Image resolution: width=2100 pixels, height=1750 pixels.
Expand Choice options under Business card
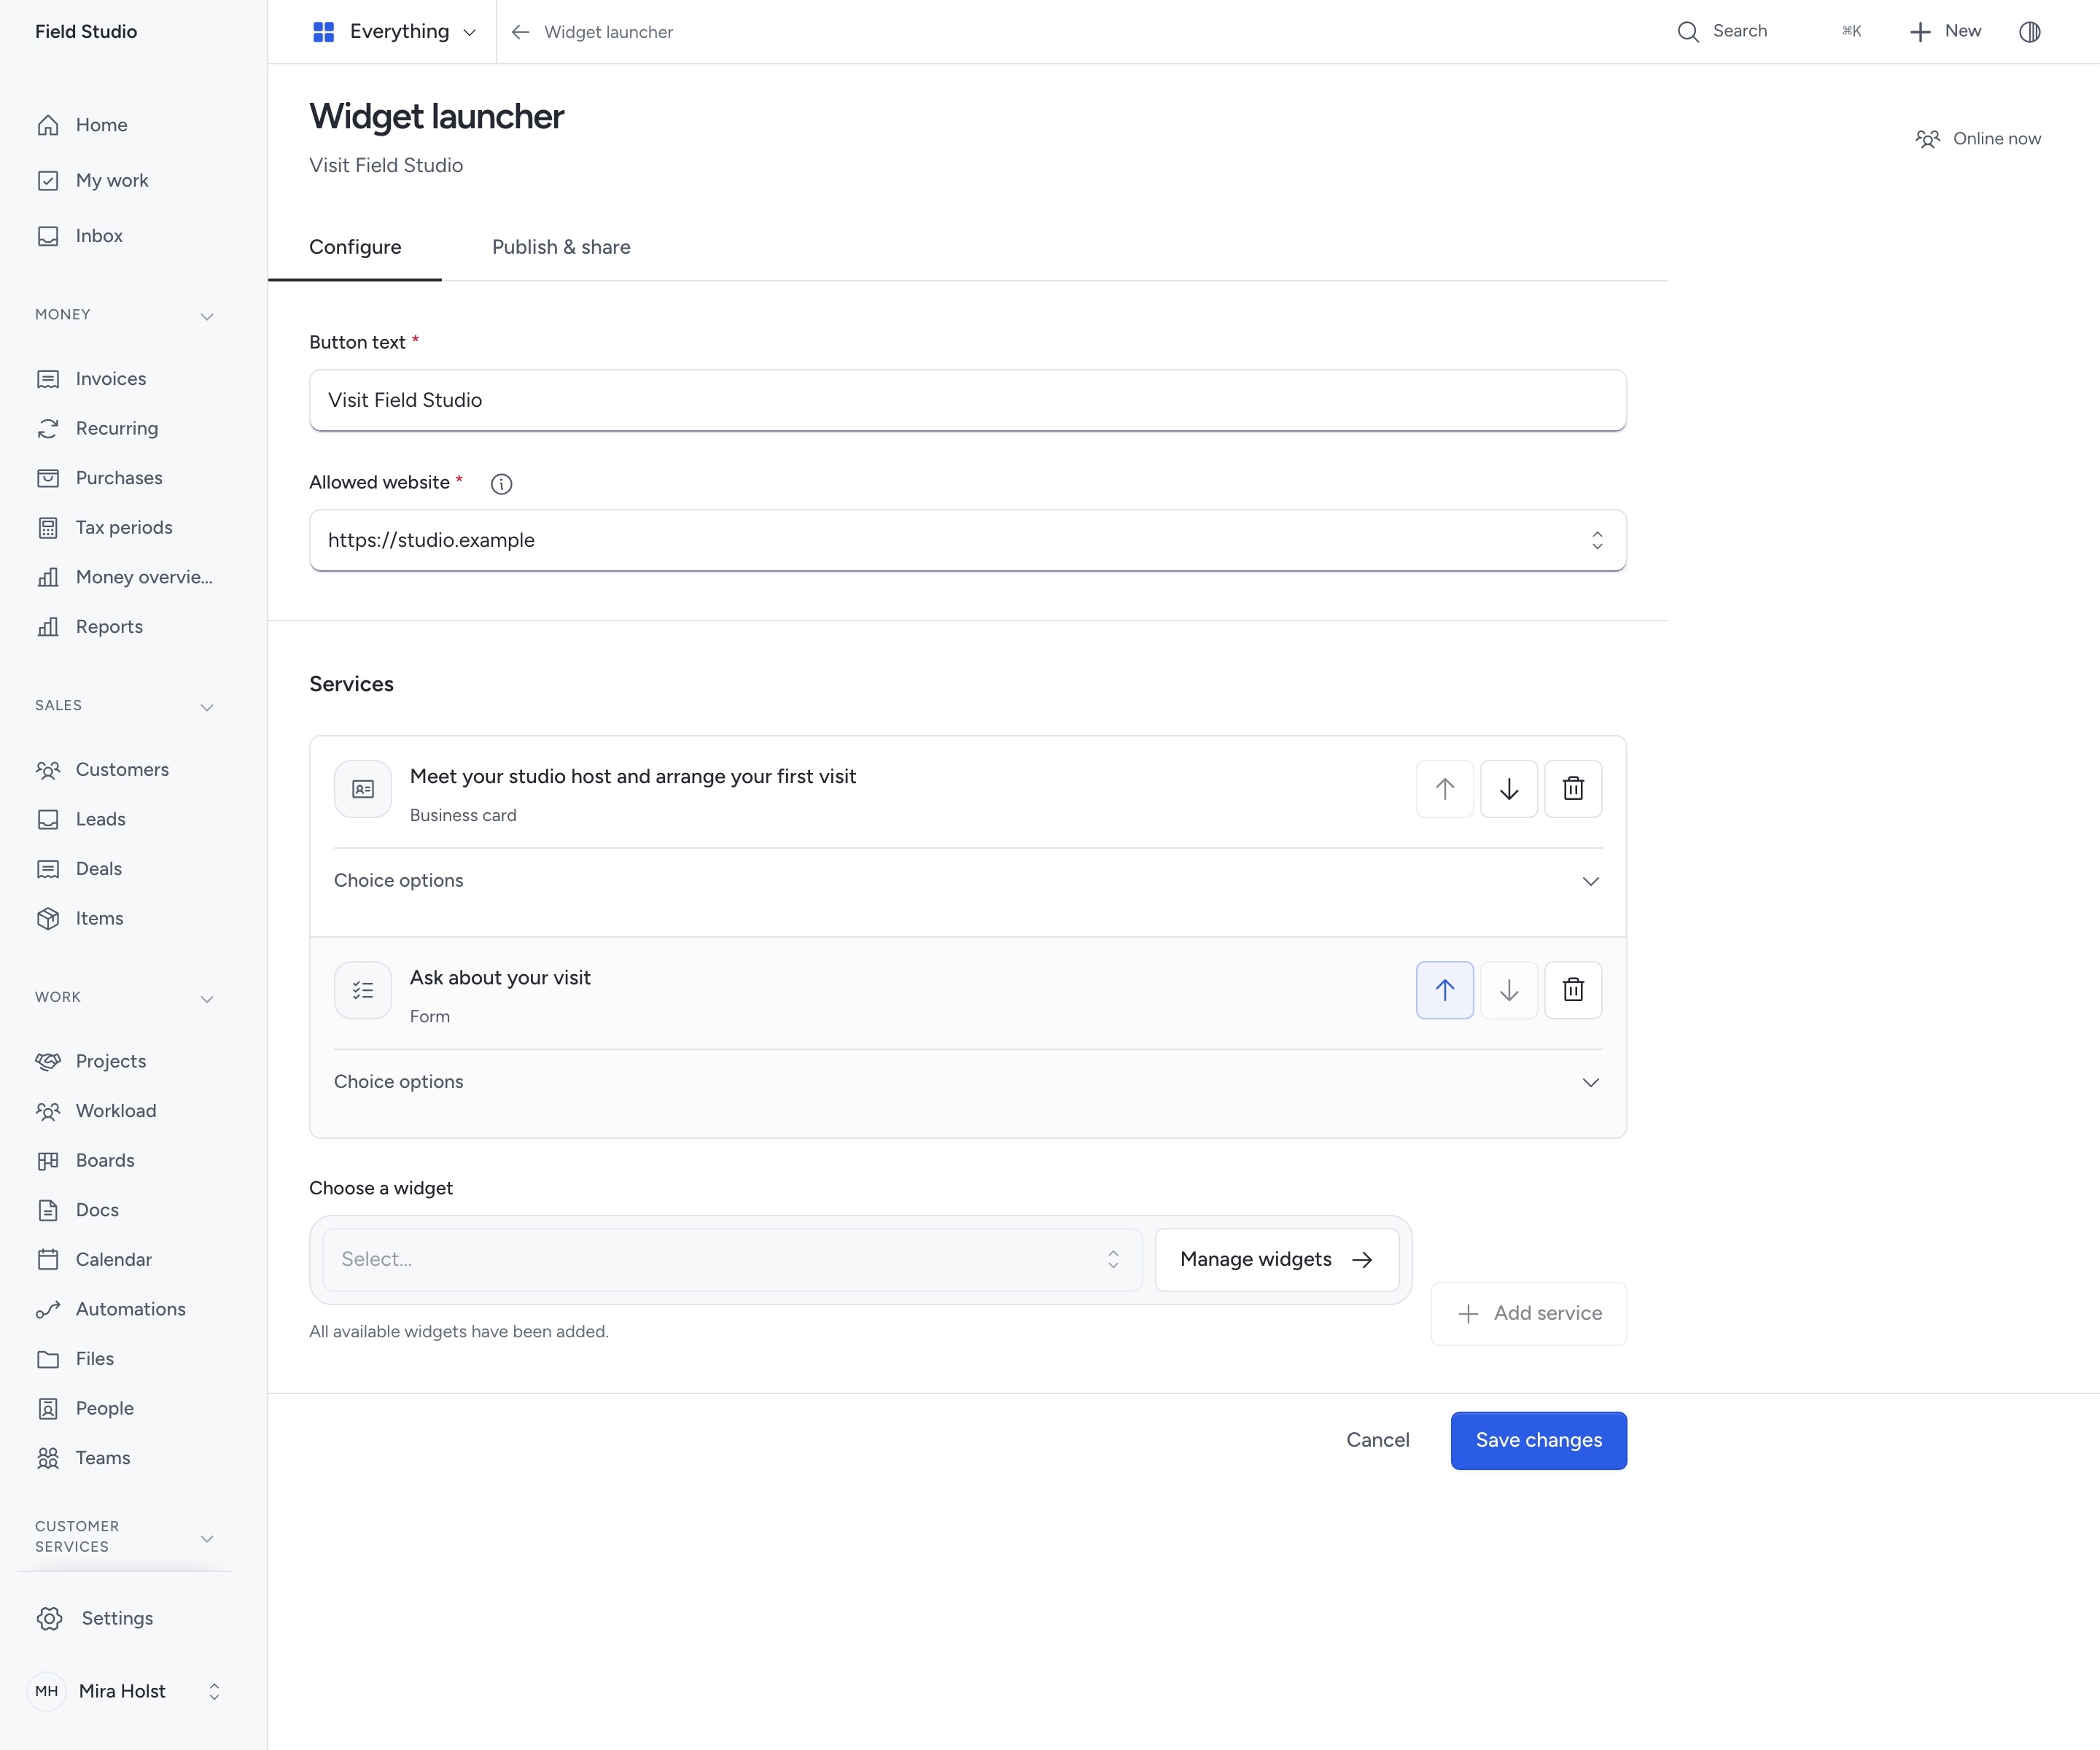click(x=967, y=881)
